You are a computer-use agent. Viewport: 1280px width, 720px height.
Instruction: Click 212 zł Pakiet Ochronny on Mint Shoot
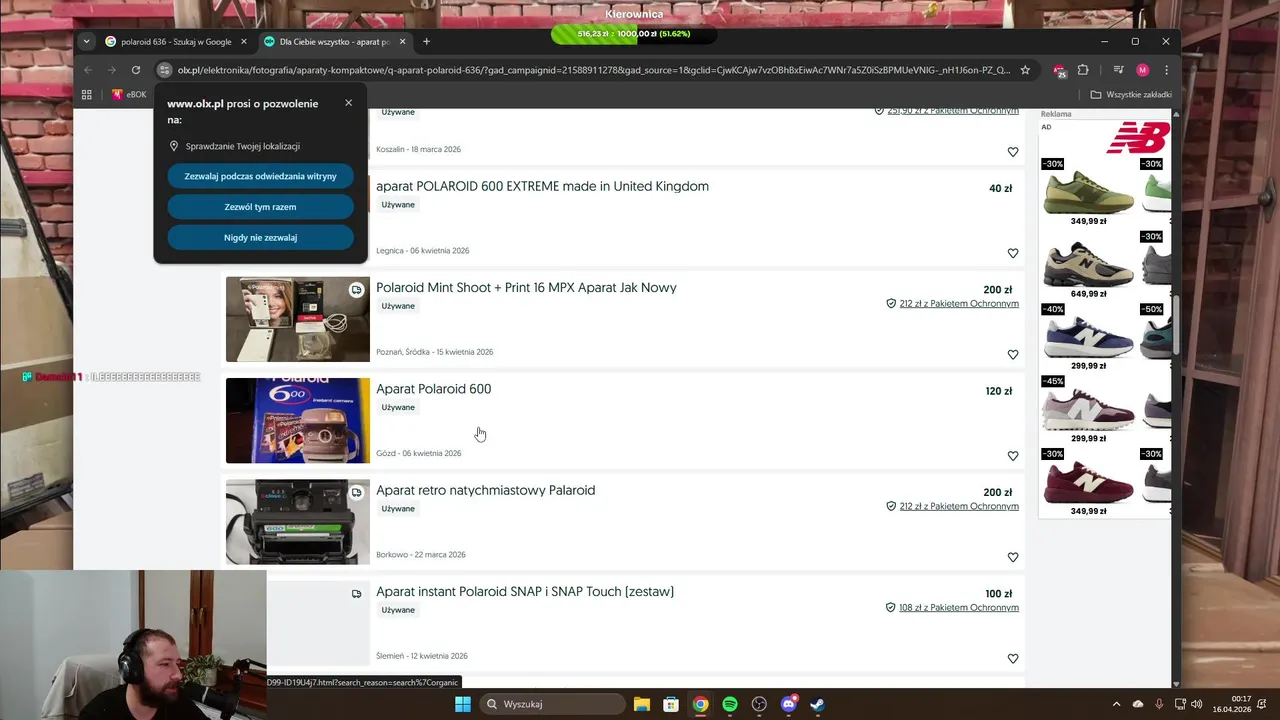pos(959,304)
